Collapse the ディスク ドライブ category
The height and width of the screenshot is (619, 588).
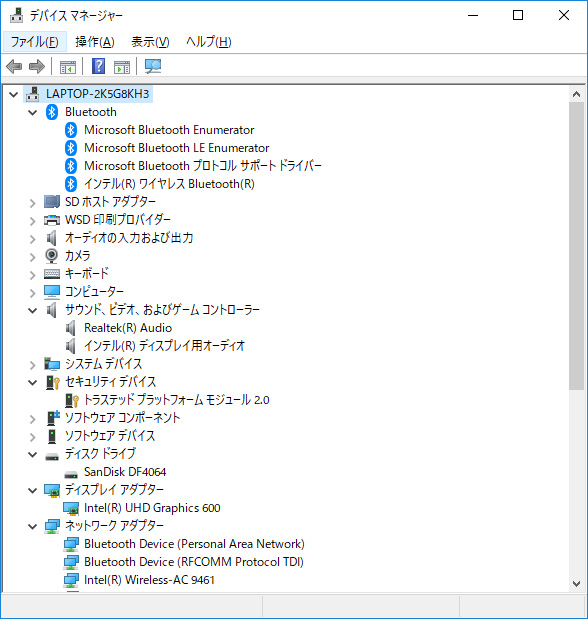33,455
